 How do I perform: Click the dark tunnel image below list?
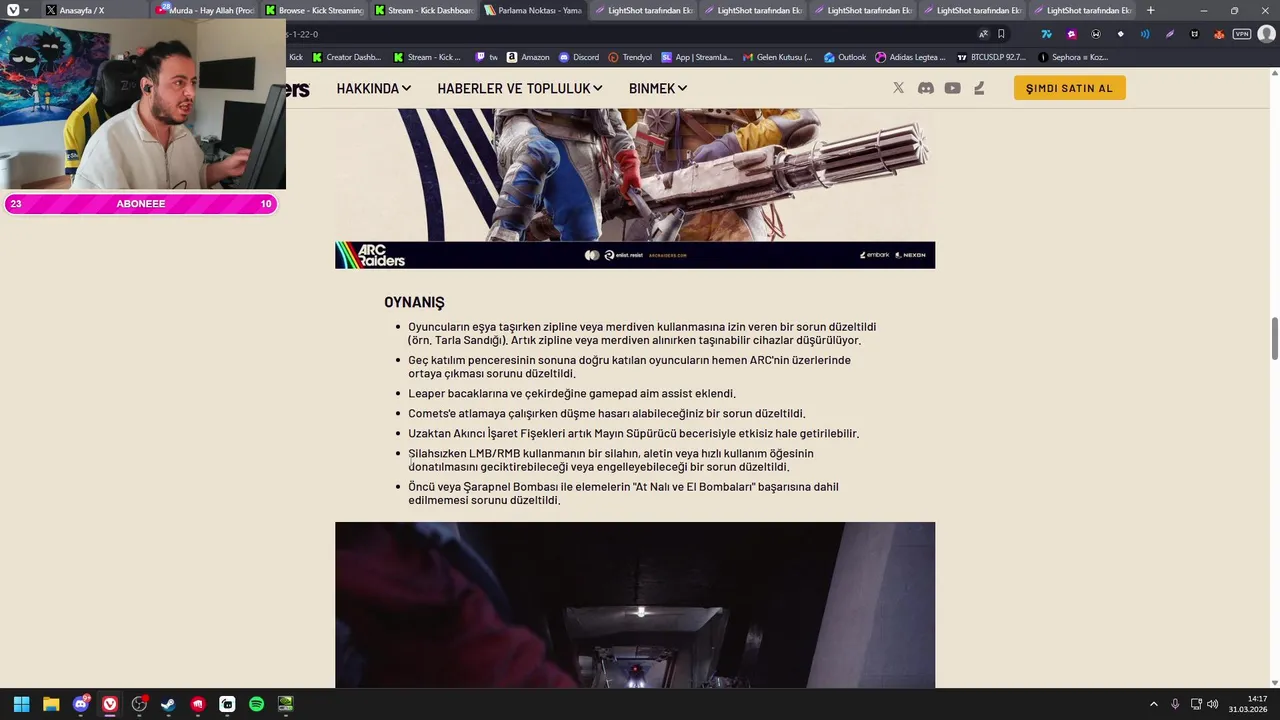(x=635, y=605)
